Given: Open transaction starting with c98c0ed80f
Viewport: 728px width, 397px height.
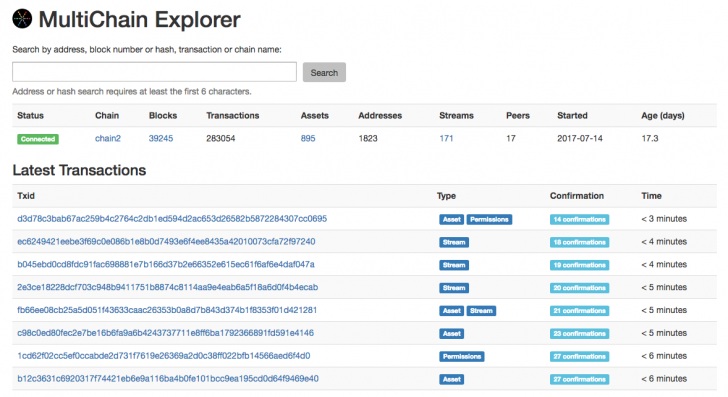Looking at the screenshot, I should (165, 333).
